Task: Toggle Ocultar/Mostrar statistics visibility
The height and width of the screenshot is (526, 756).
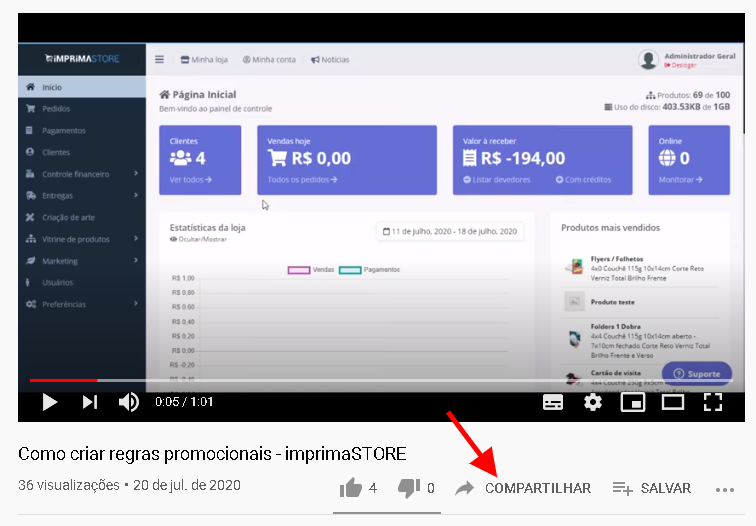Action: click(x=198, y=239)
